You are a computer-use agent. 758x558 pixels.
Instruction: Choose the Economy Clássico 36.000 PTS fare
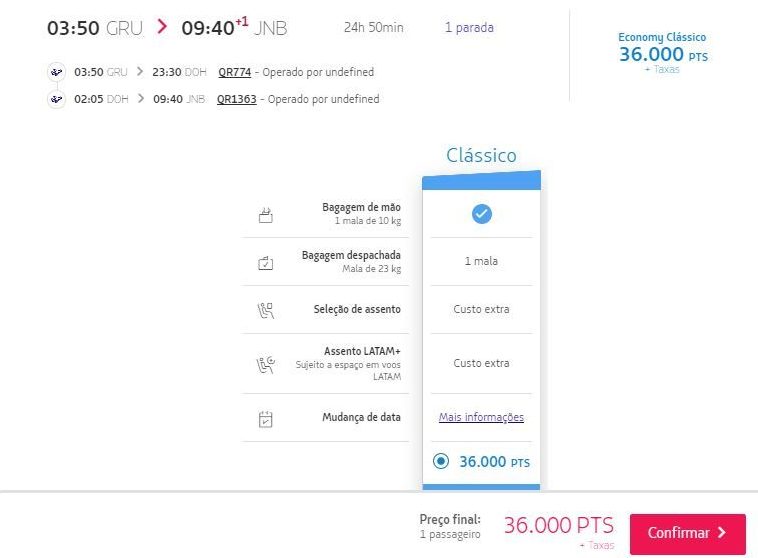click(x=663, y=53)
